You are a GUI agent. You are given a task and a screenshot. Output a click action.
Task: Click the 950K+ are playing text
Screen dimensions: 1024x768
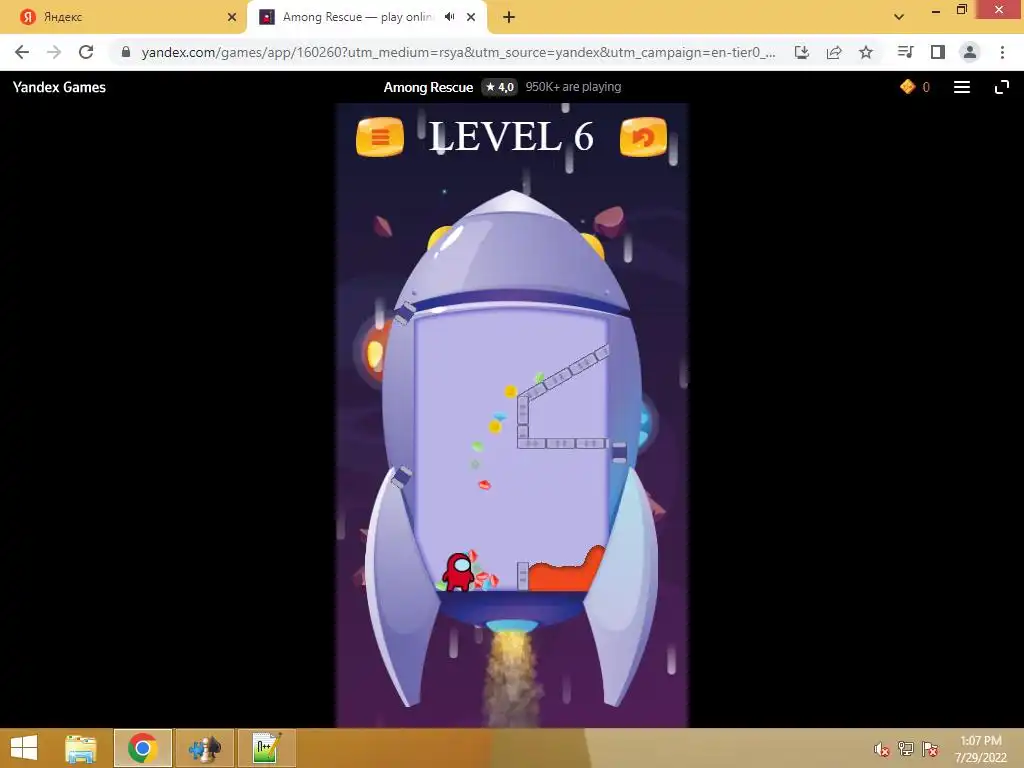coord(573,87)
